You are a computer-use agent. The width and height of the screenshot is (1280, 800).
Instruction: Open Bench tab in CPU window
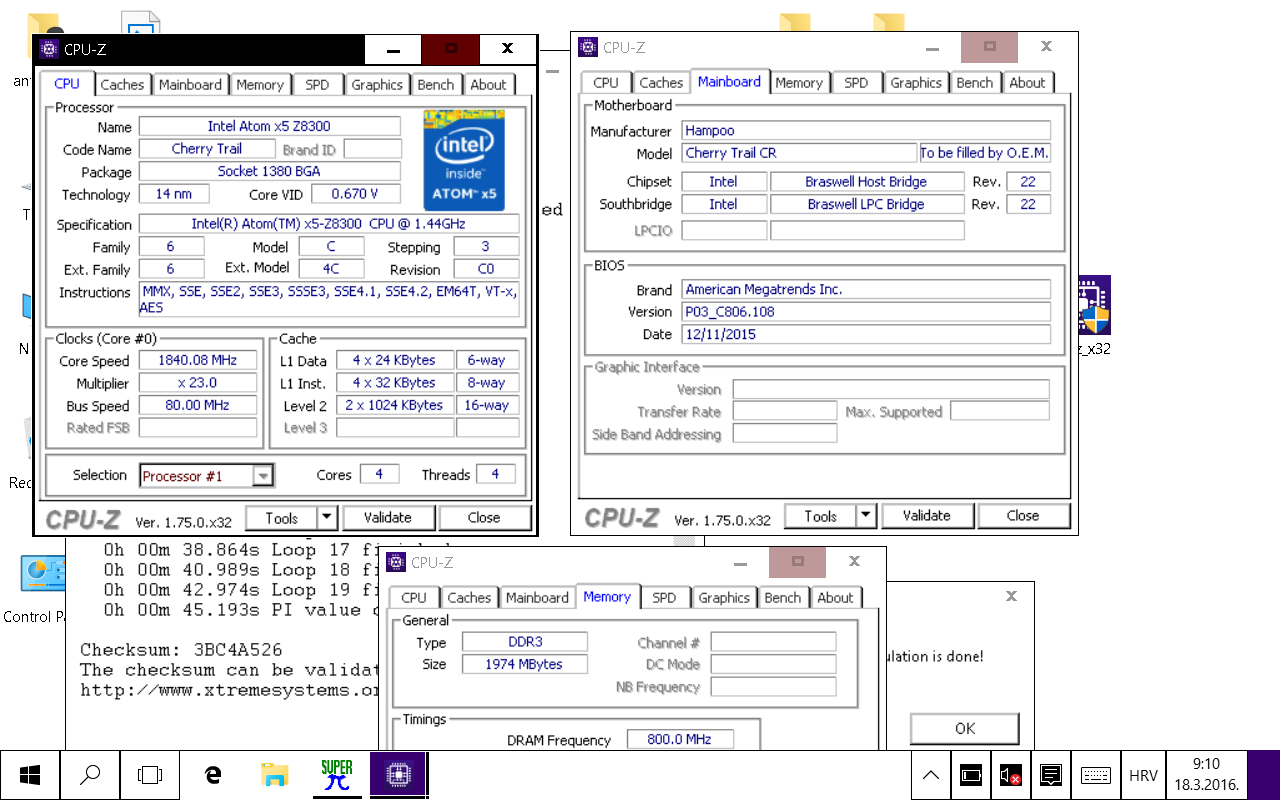tap(436, 85)
